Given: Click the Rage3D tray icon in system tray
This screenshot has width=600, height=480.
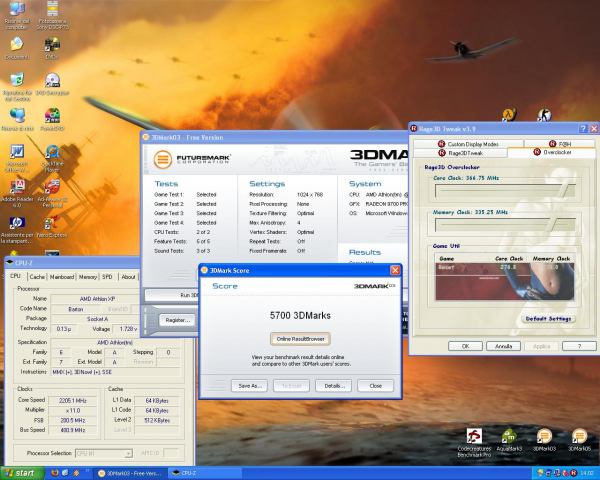Looking at the screenshot, I should (573, 473).
